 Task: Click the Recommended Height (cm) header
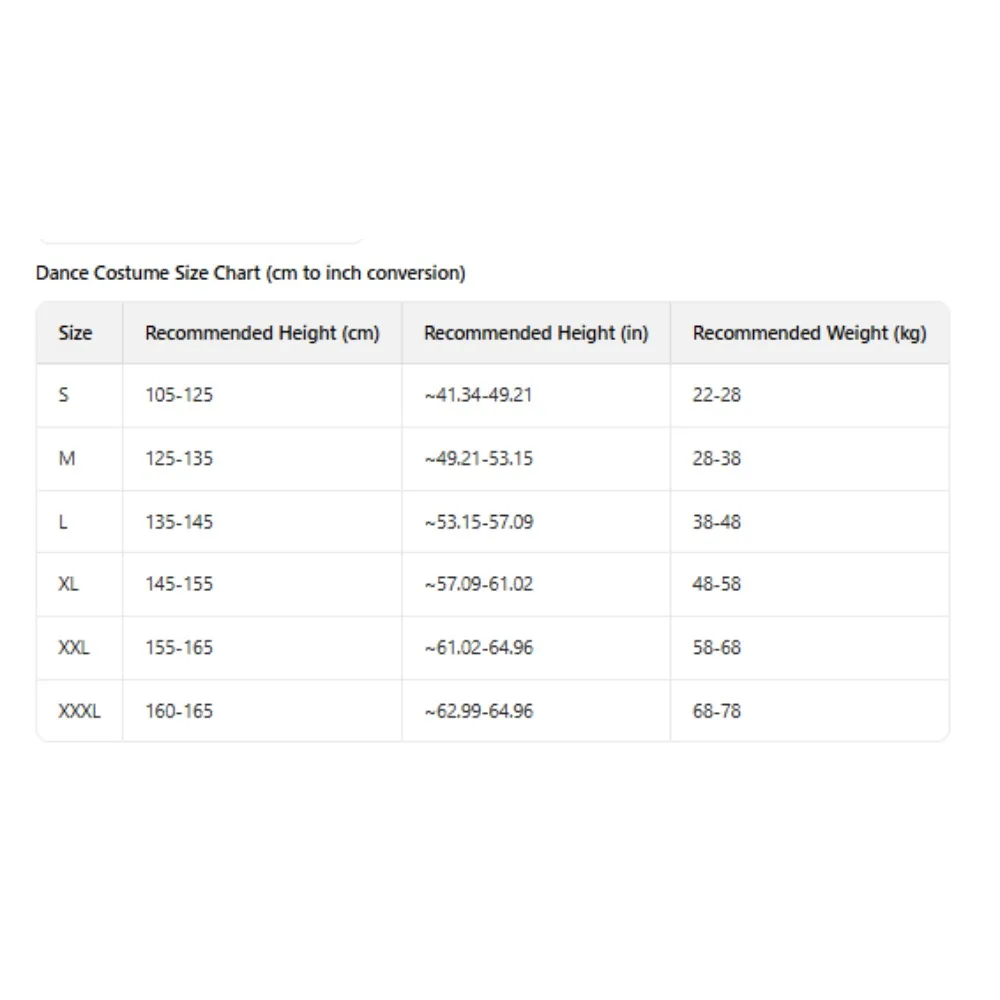(262, 333)
